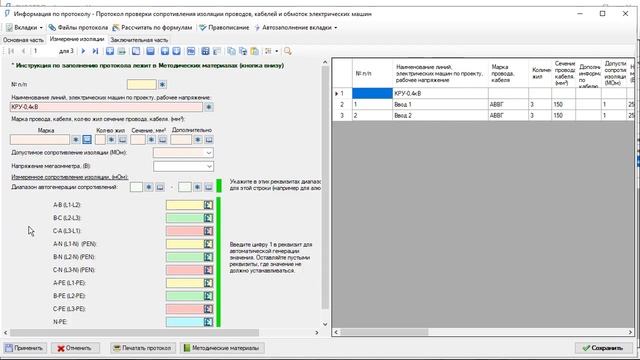Click the asterisk button next to № п/п field
The height and width of the screenshot is (360, 640).
coord(162,84)
